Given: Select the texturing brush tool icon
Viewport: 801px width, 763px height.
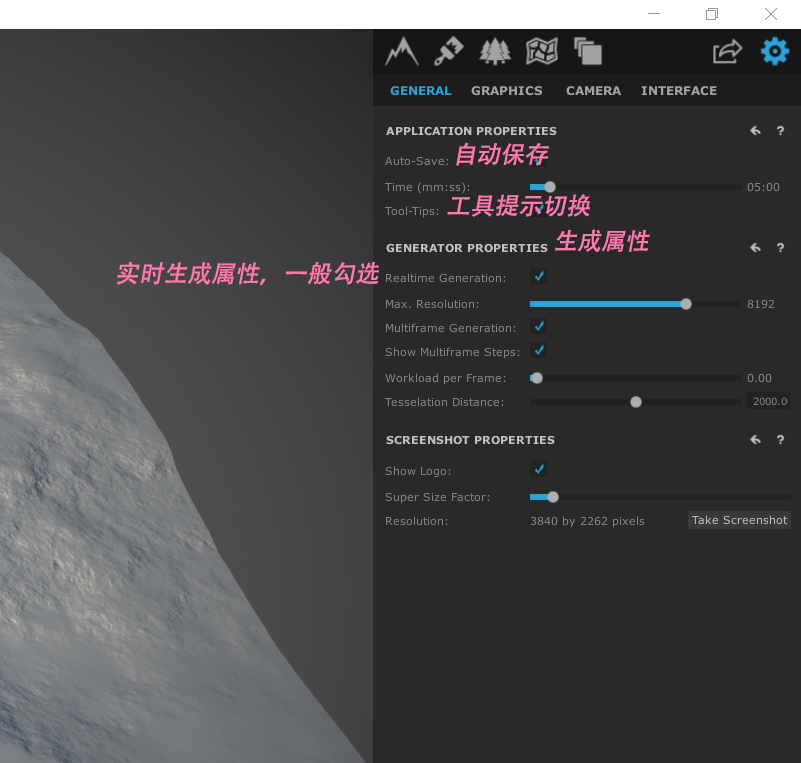Looking at the screenshot, I should click(x=447, y=51).
